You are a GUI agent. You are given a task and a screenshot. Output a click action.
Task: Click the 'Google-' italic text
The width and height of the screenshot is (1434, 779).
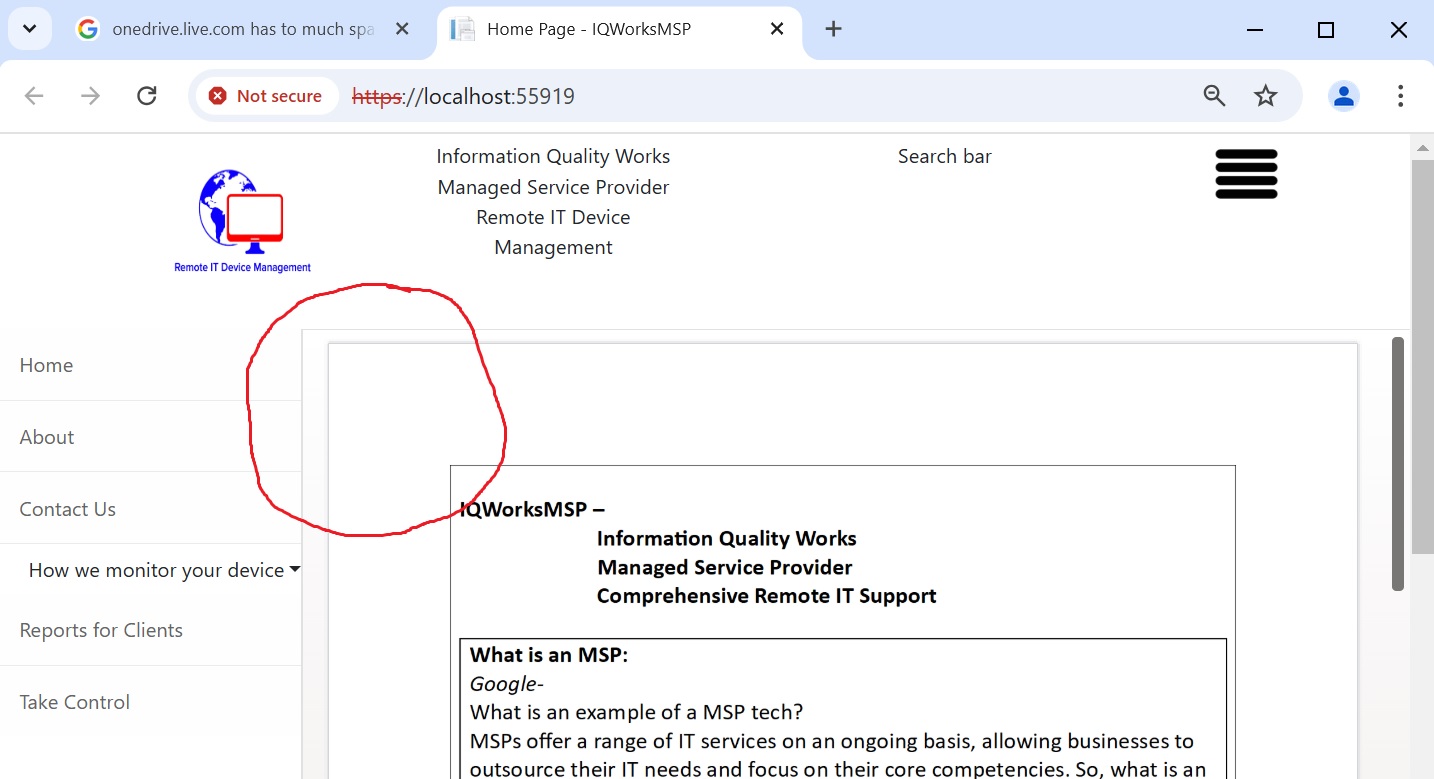(507, 684)
